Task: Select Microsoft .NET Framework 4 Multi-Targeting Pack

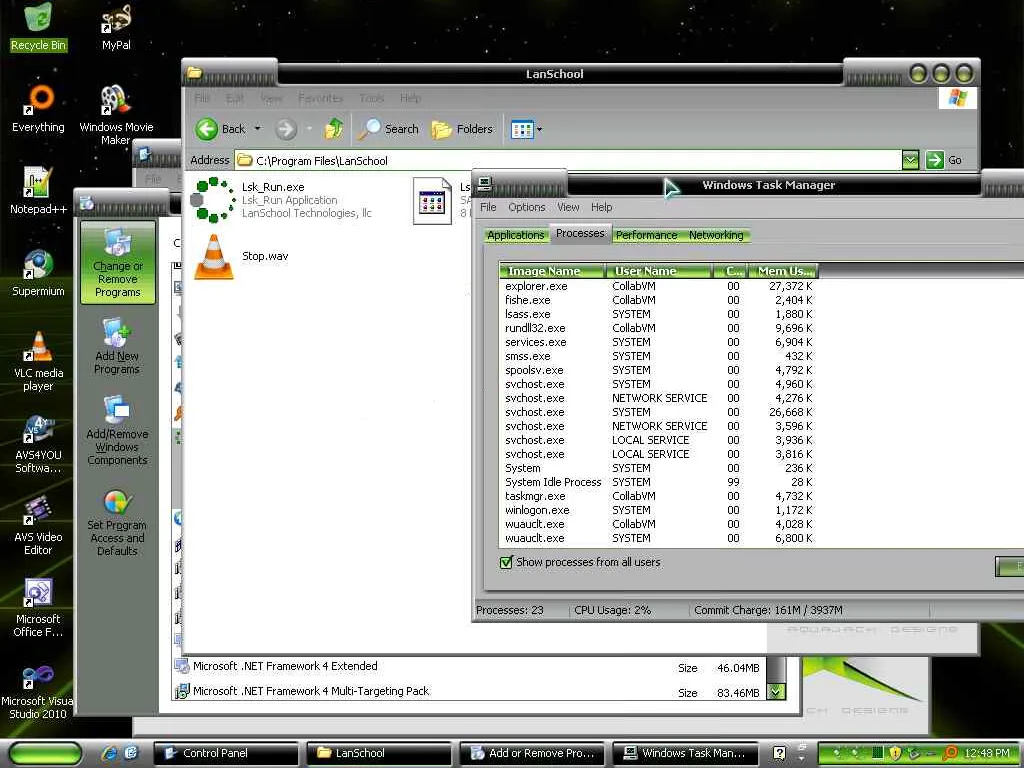Action: tap(468, 692)
